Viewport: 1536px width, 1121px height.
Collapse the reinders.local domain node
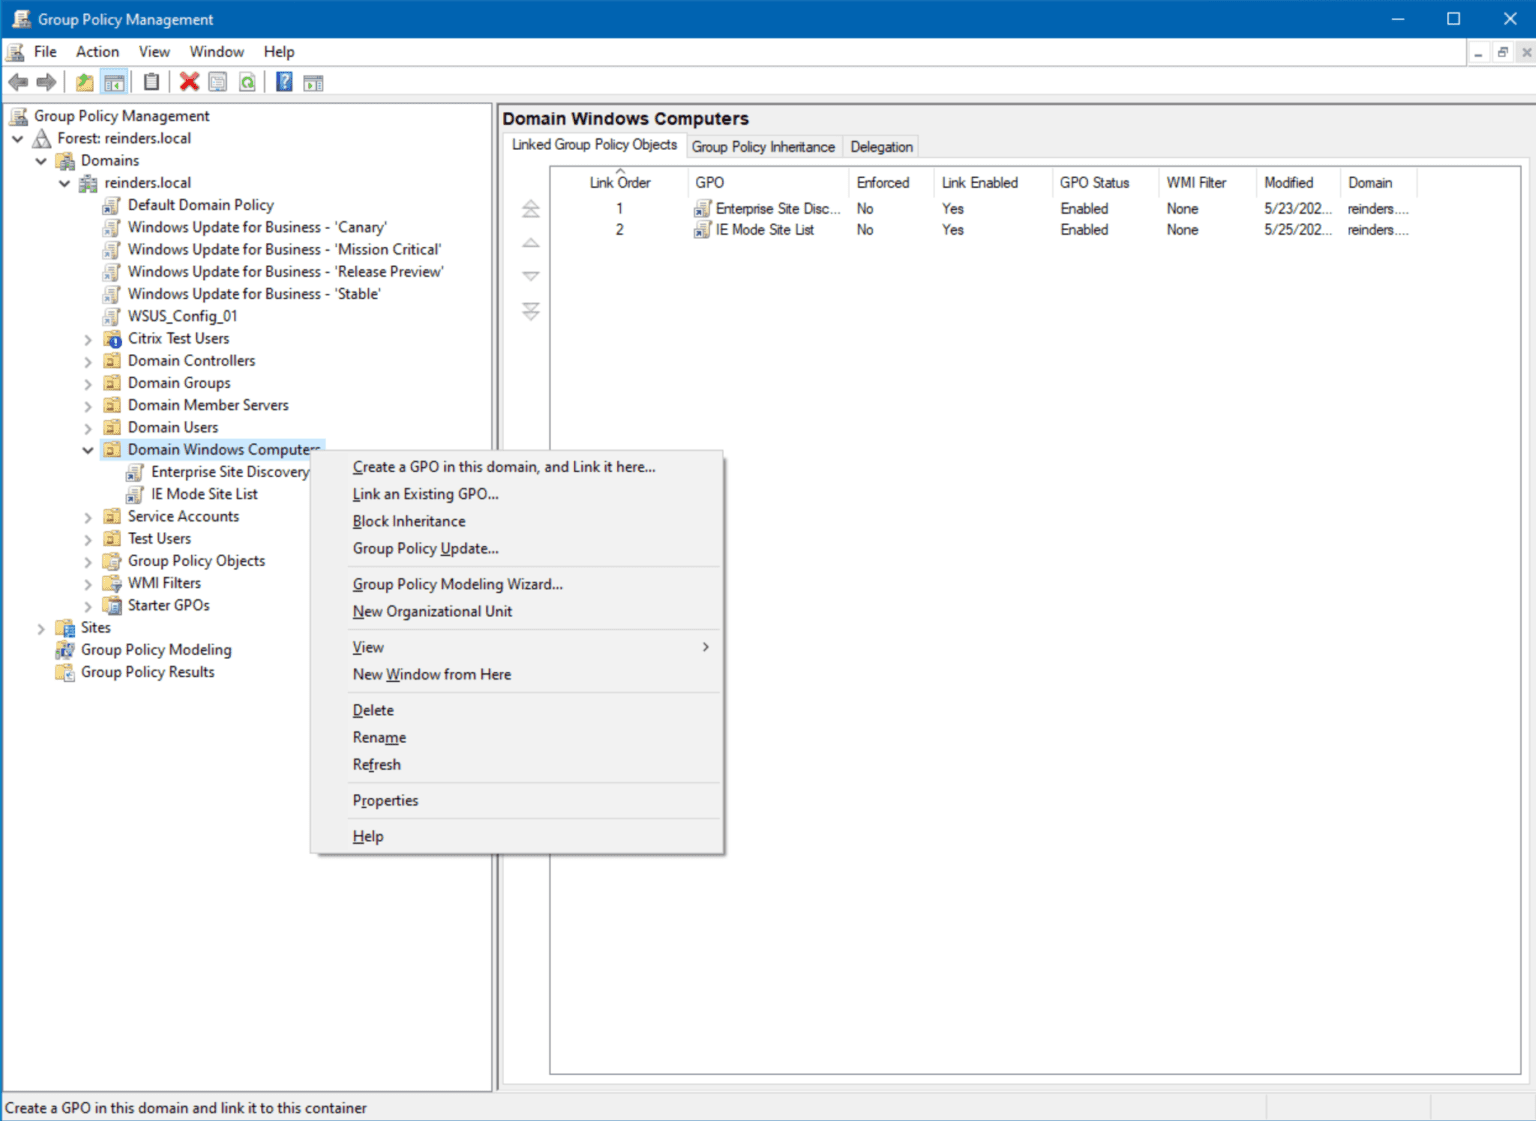pos(64,182)
